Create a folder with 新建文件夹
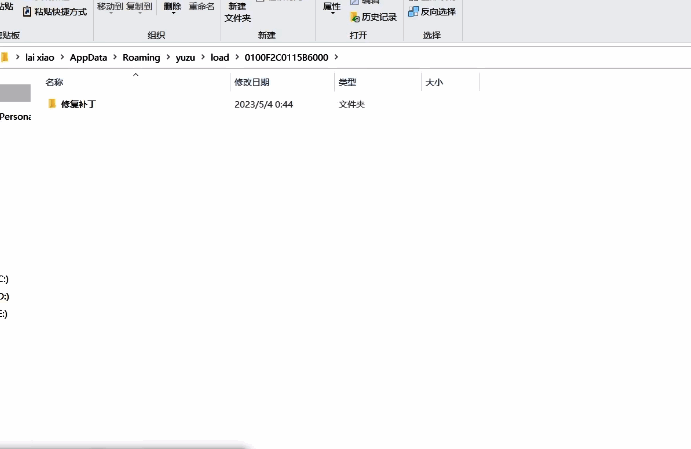The height and width of the screenshot is (449, 691). (238, 12)
